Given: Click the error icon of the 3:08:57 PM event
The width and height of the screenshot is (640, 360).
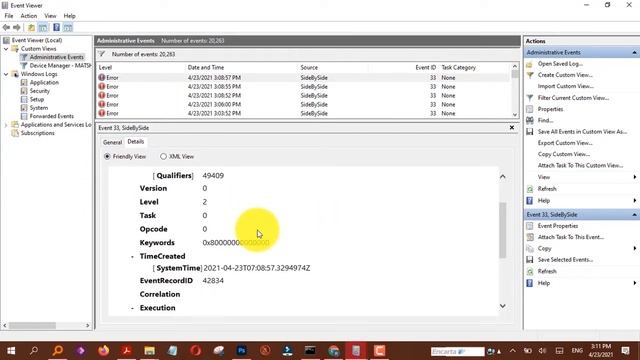Looking at the screenshot, I should [x=102, y=77].
